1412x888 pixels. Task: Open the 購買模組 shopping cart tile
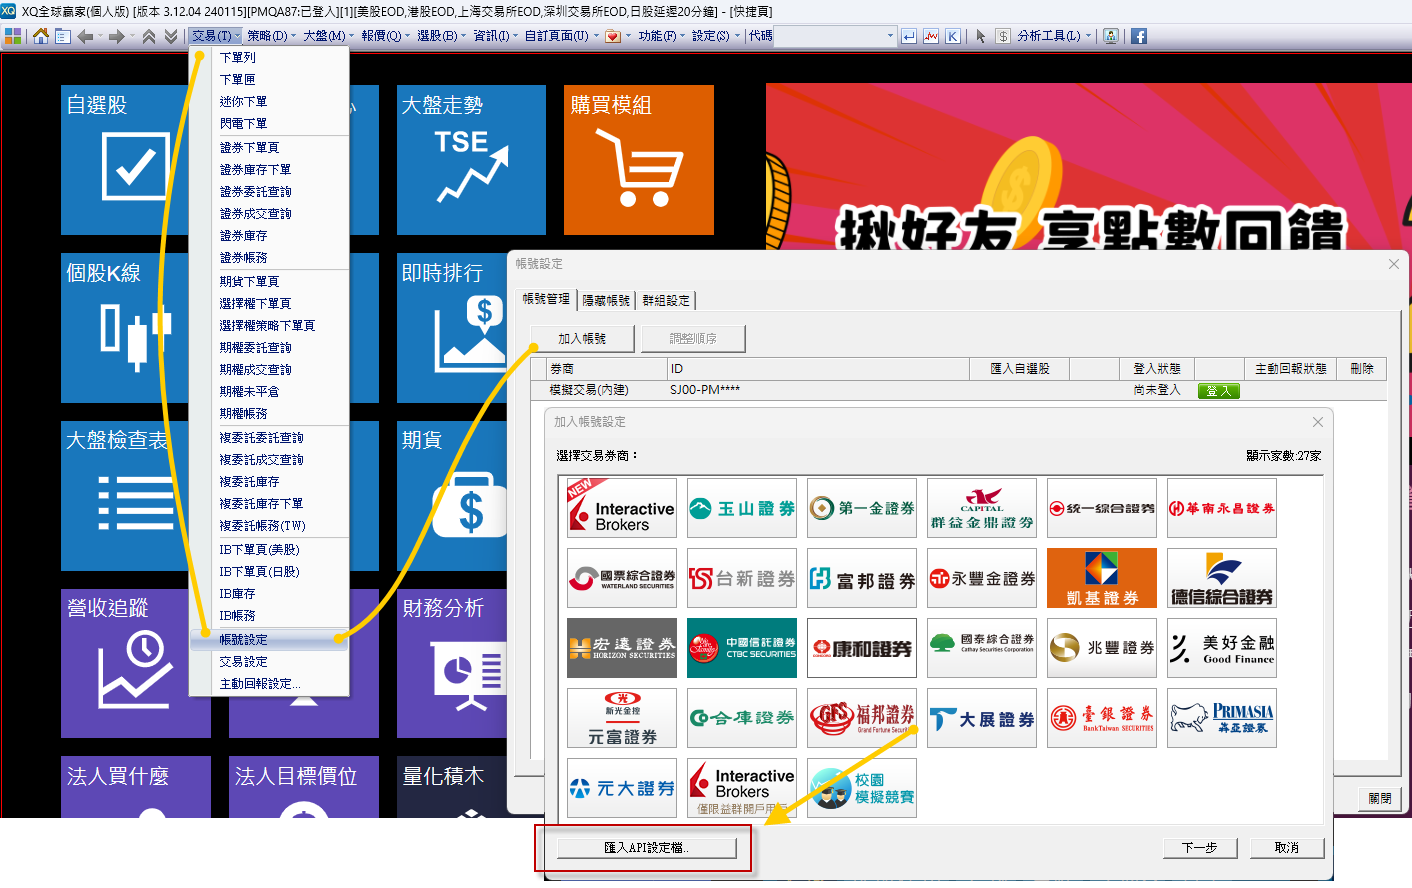(638, 160)
